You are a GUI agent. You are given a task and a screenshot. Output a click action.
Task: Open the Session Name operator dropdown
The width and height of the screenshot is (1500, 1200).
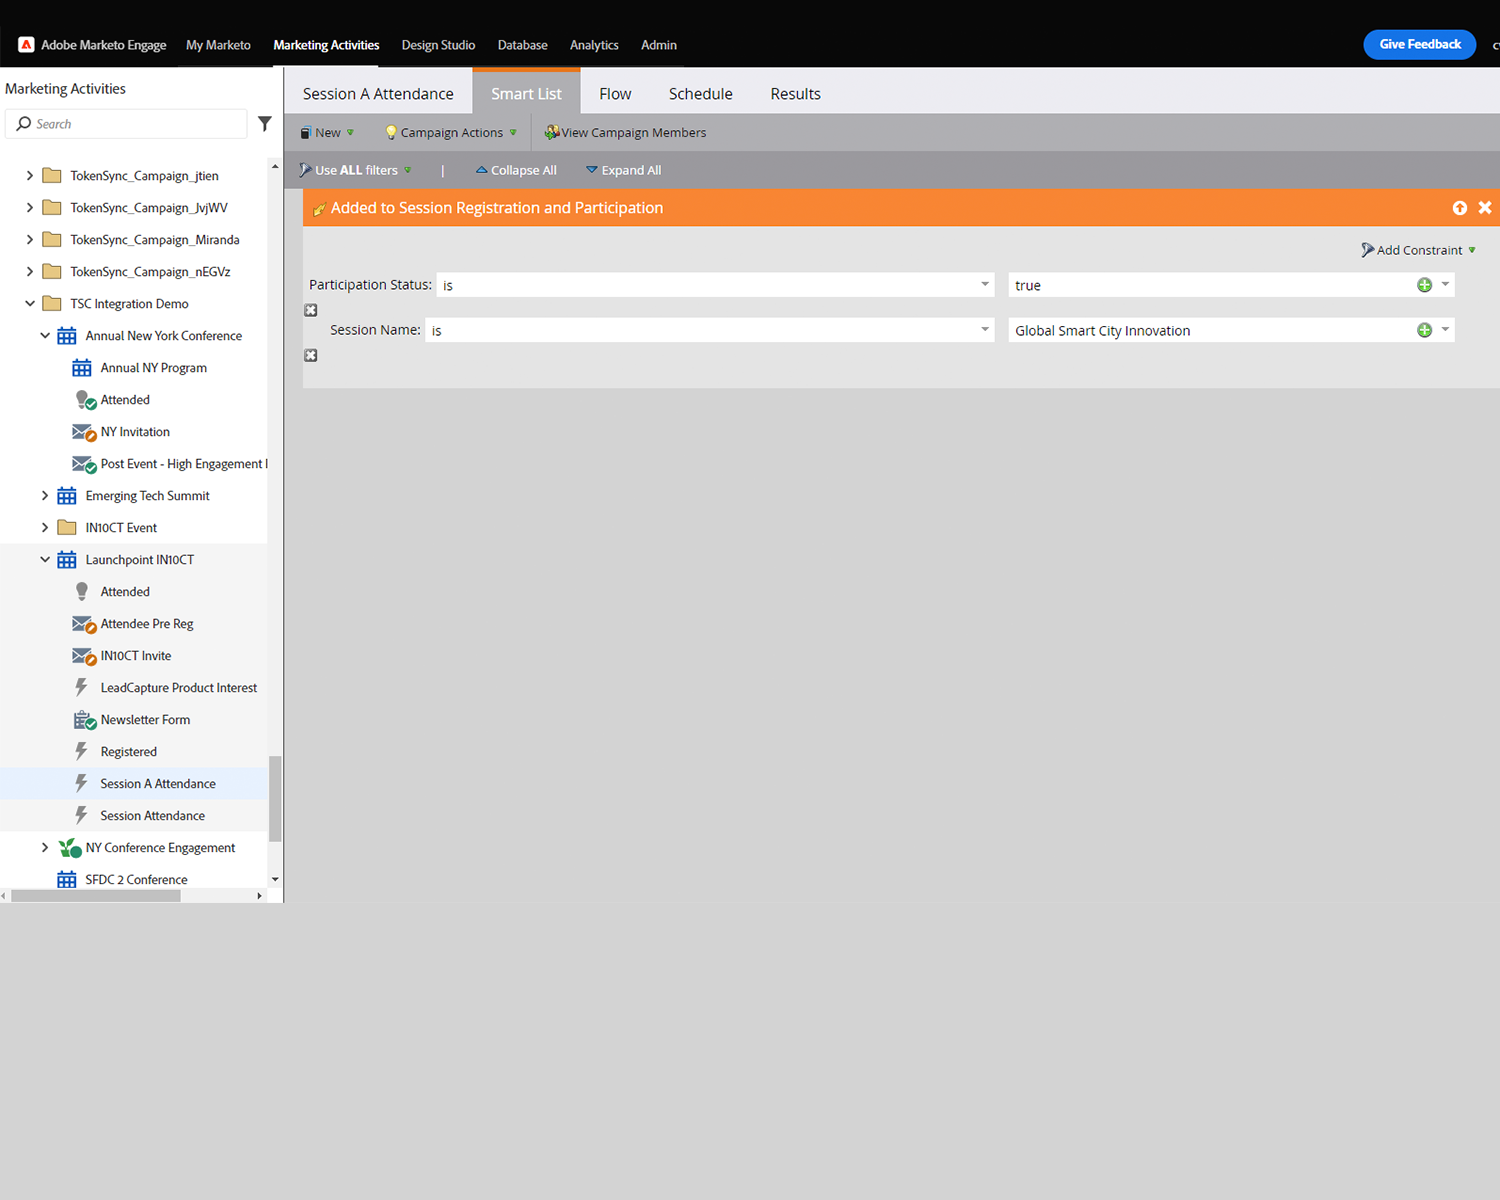(984, 330)
